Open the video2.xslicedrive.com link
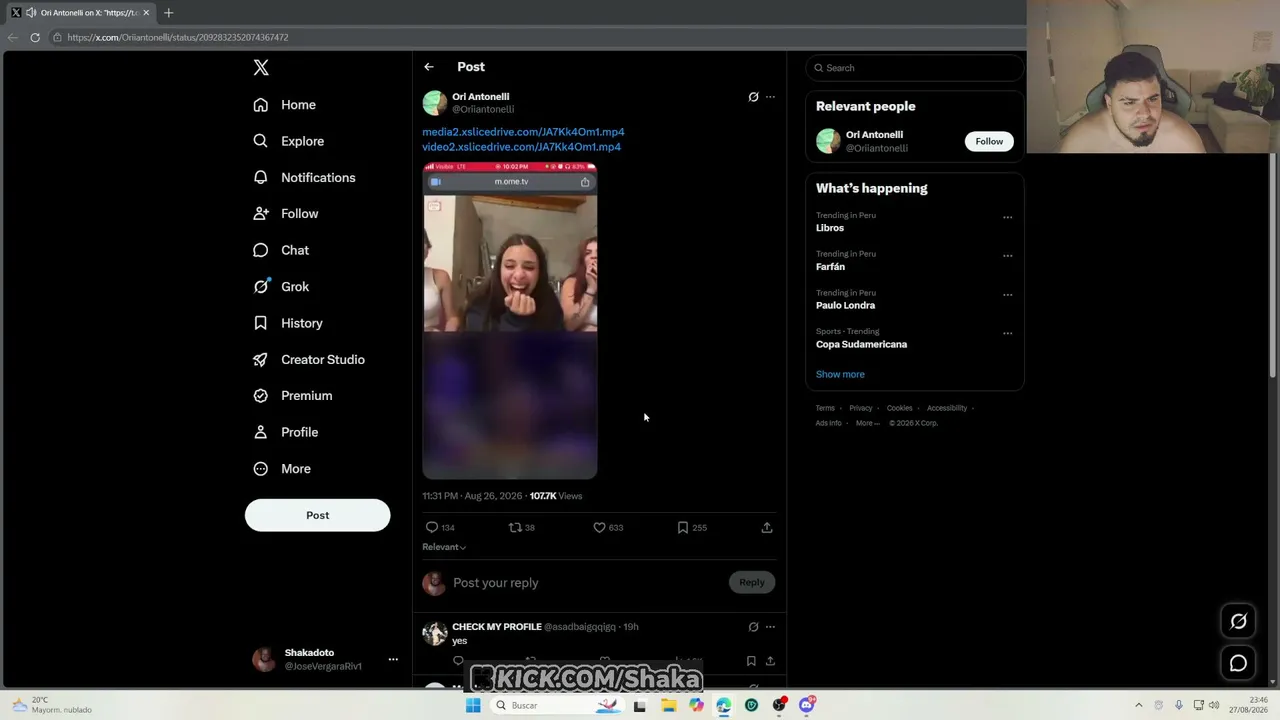The width and height of the screenshot is (1280, 720). pos(521,147)
